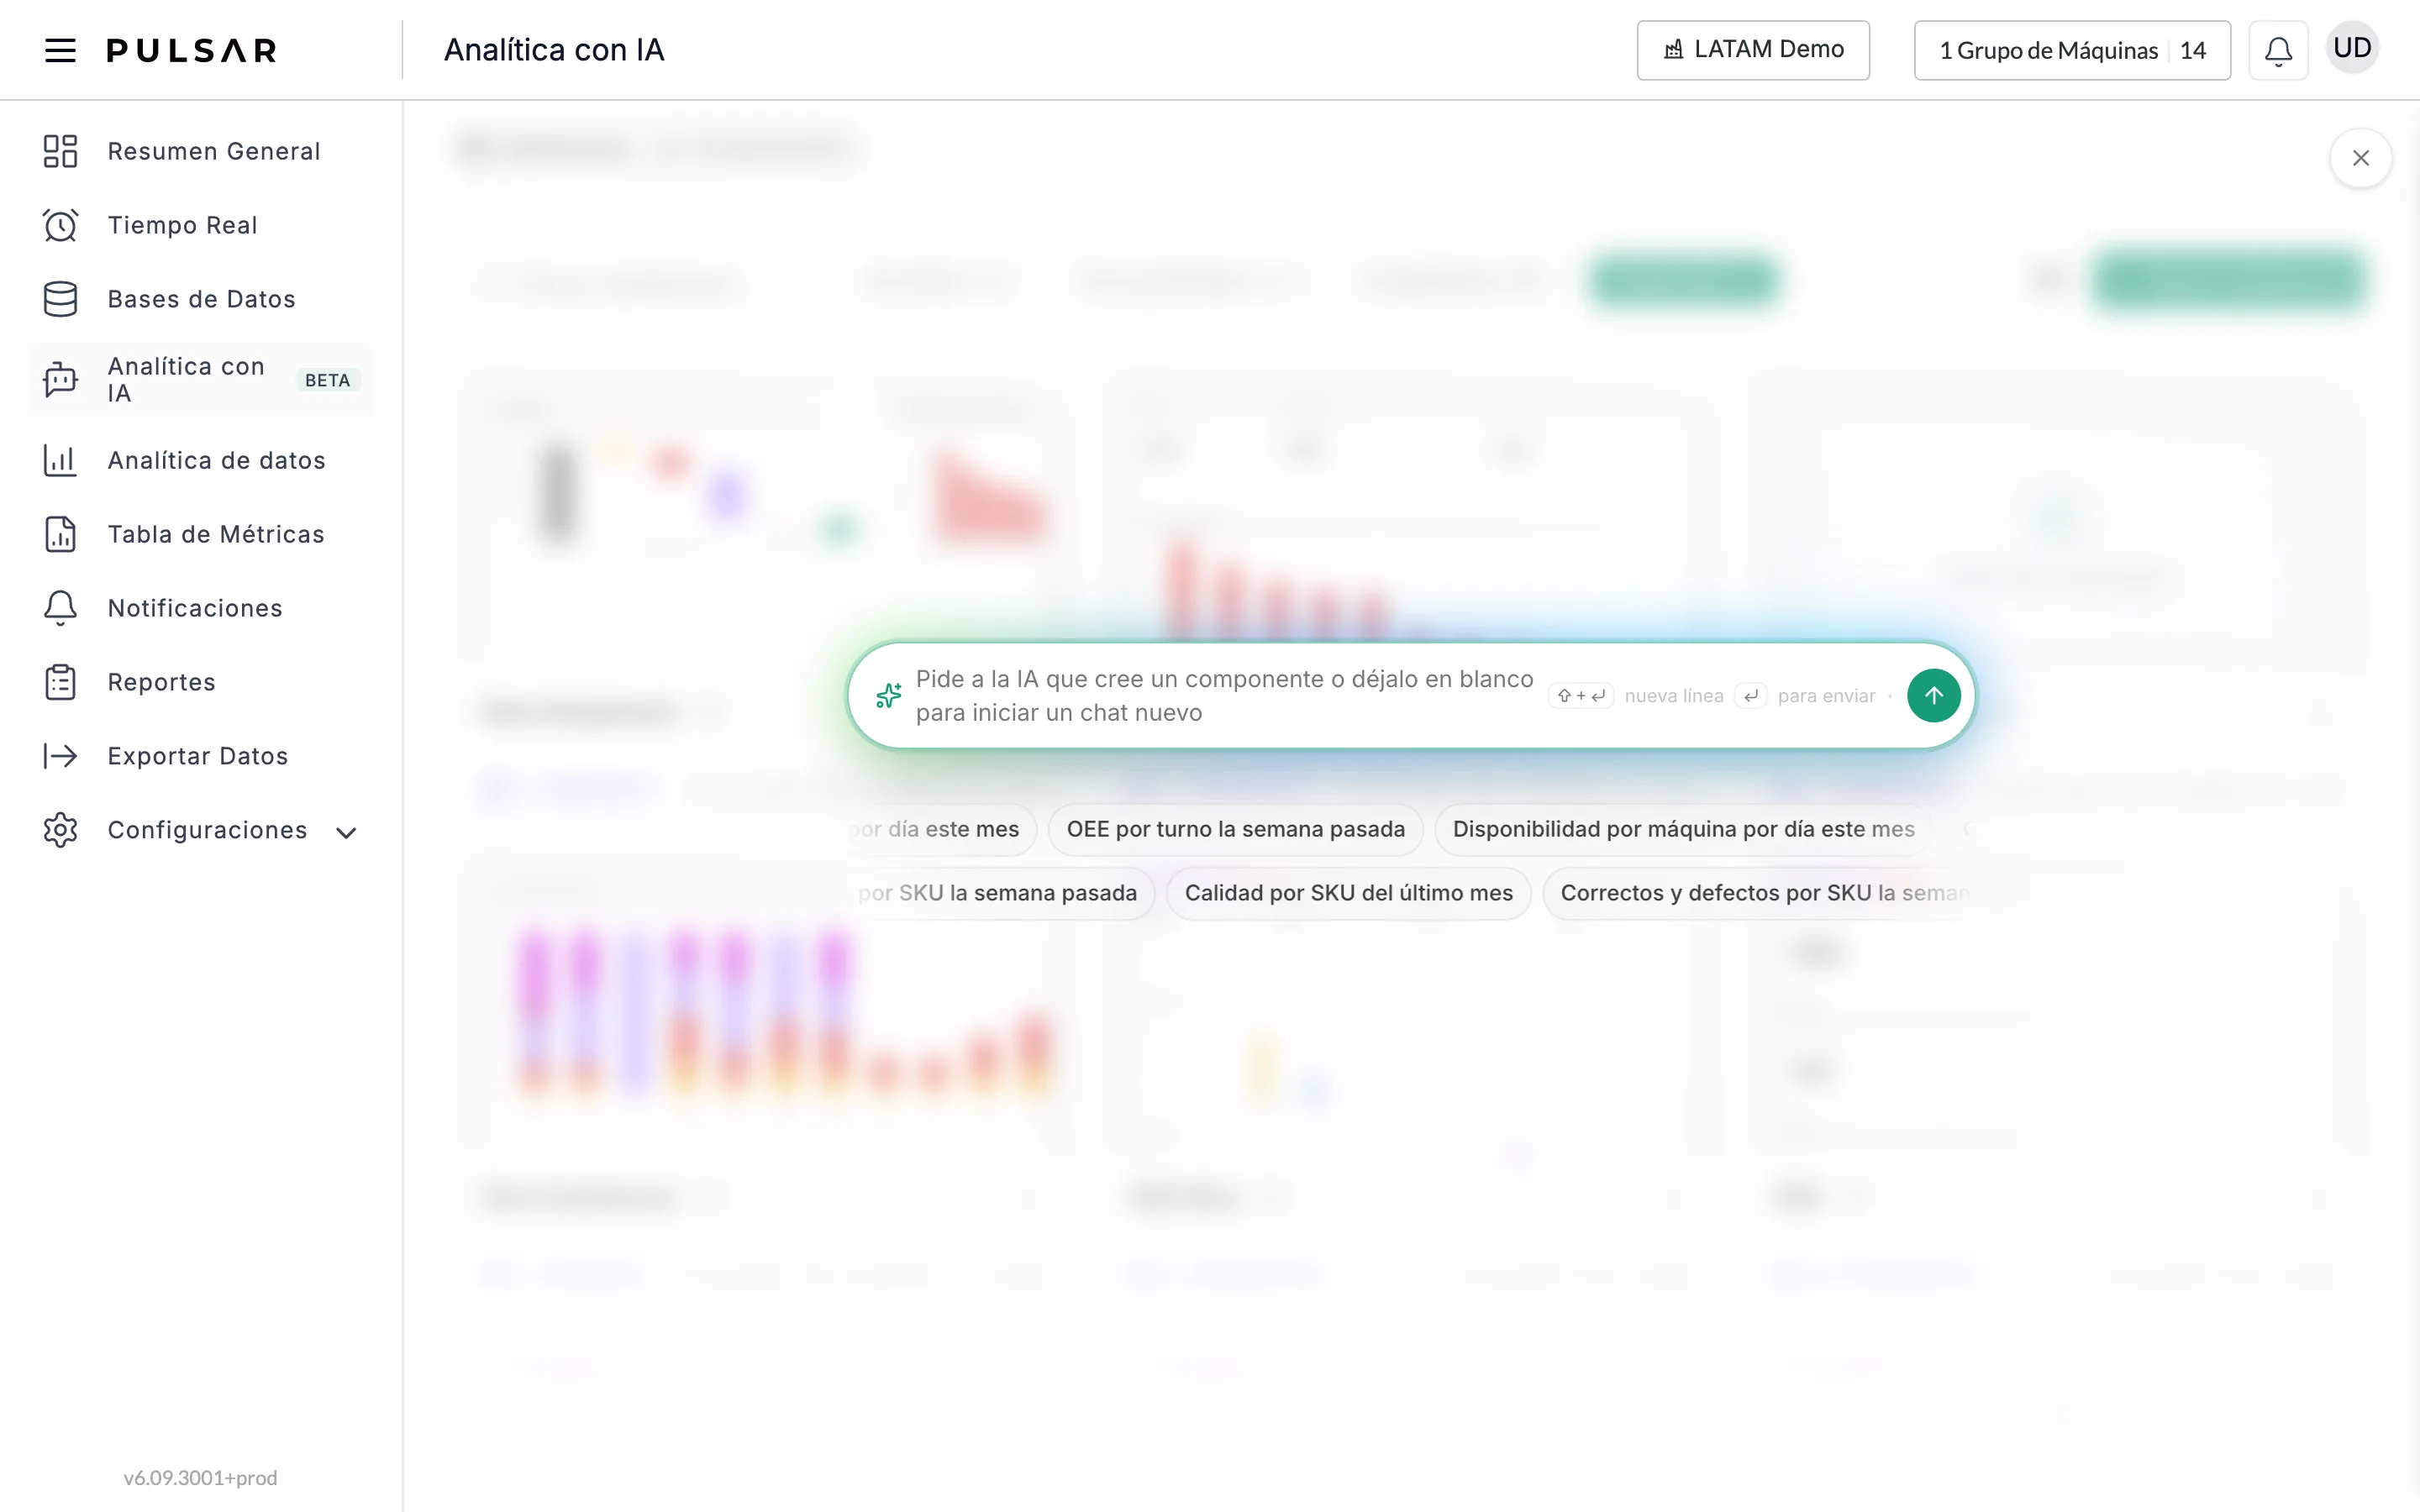Open Configuraciones menu
Screen dimensions: 2420x1512
[200, 830]
